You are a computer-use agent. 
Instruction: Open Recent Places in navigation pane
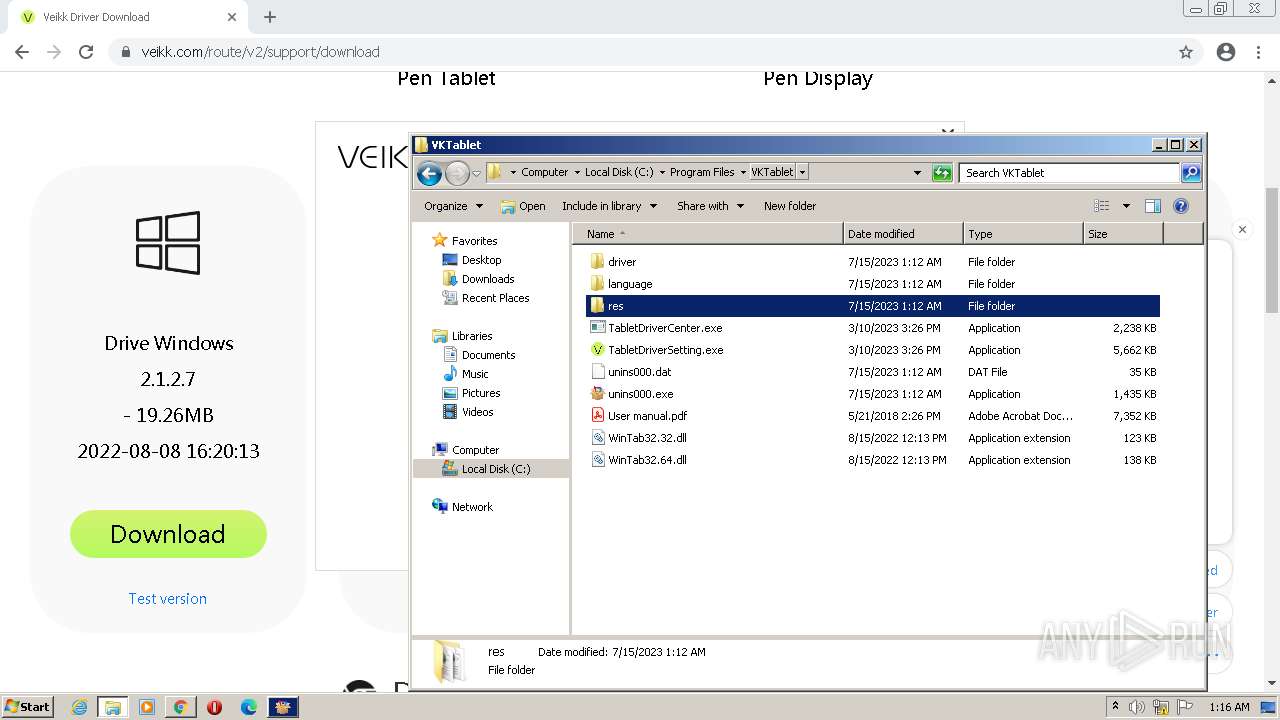[495, 298]
